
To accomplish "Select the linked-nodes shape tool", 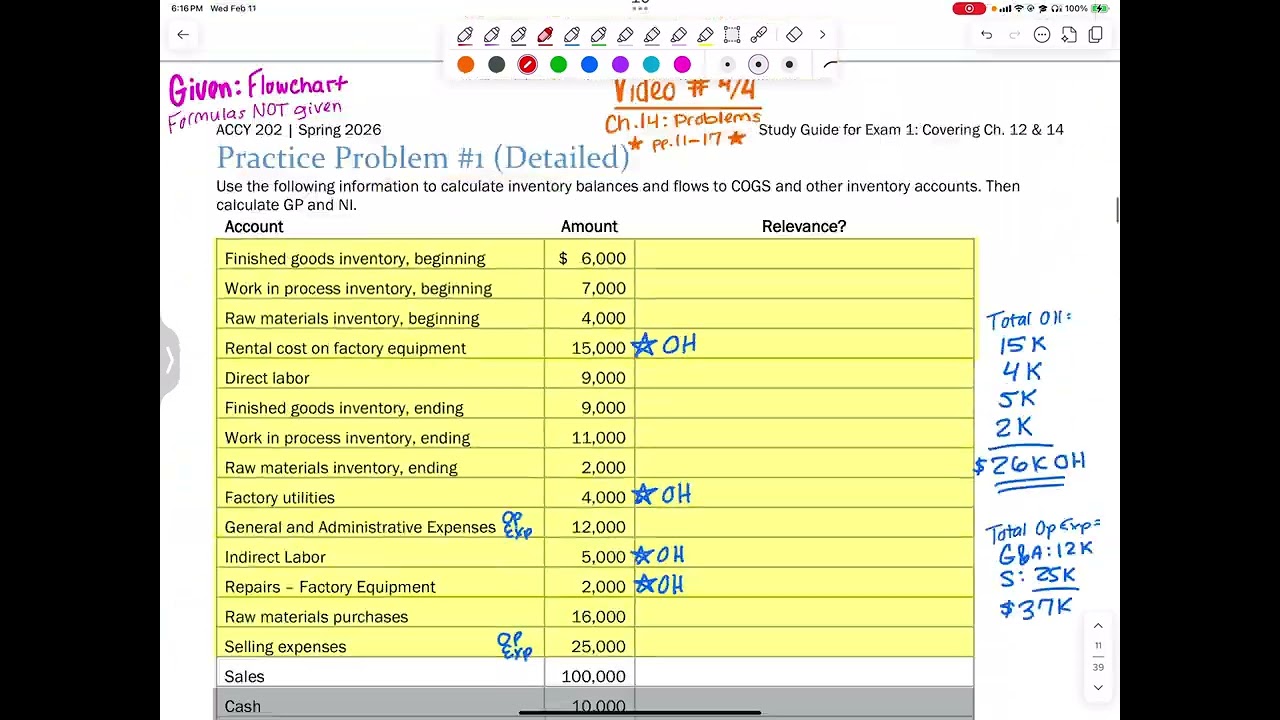I will point(759,35).
